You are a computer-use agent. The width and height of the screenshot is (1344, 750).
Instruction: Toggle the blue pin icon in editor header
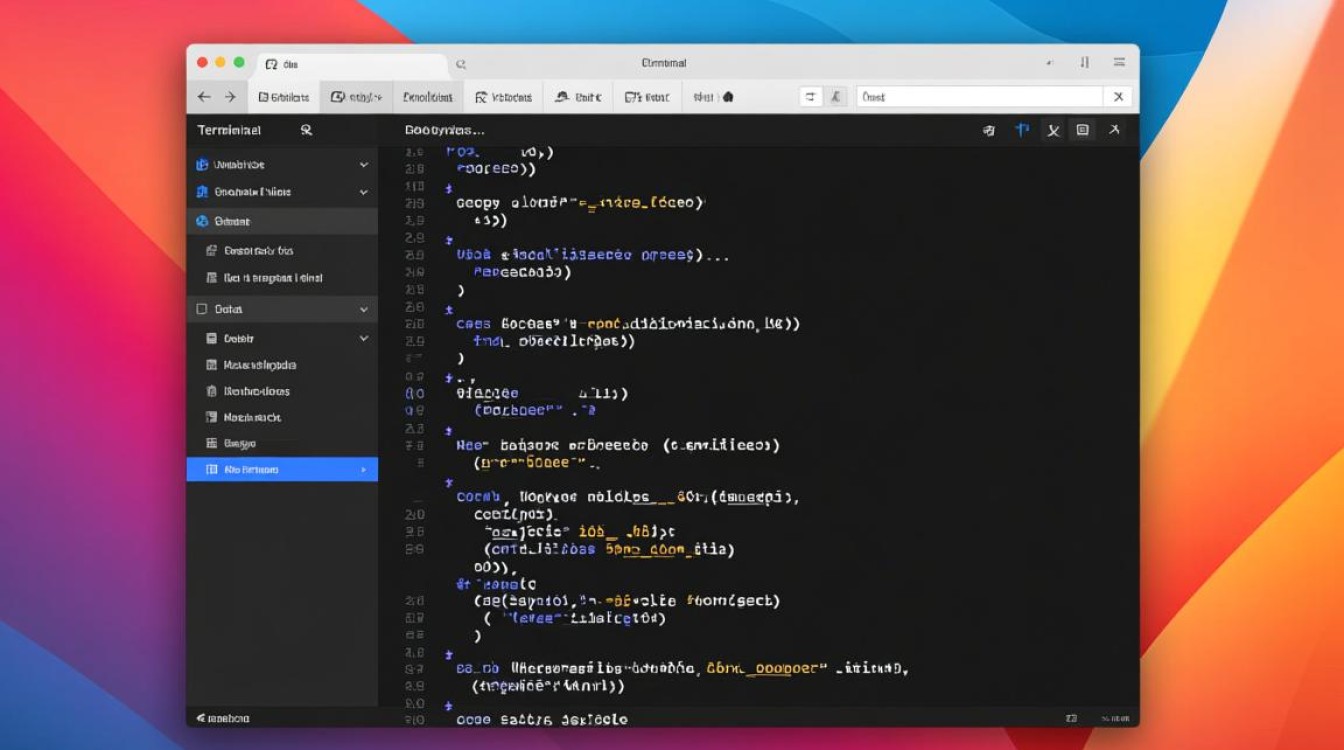point(1021,130)
